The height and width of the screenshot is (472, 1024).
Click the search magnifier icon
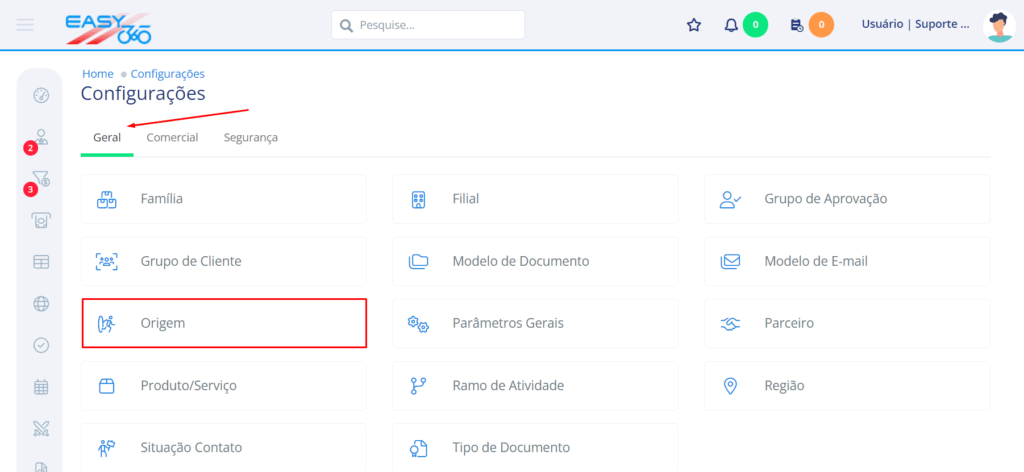tap(346, 25)
